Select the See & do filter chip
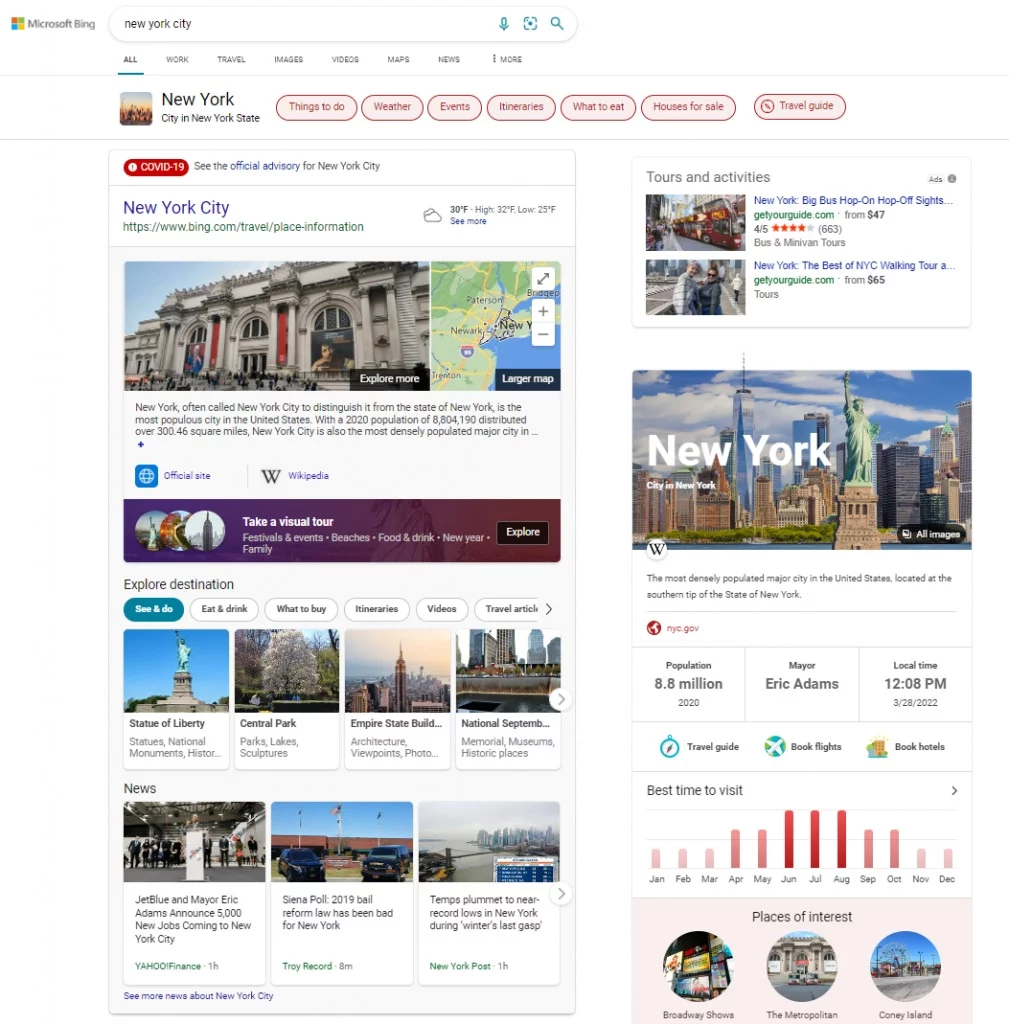This screenshot has width=1009, height=1024. pyautogui.click(x=154, y=609)
